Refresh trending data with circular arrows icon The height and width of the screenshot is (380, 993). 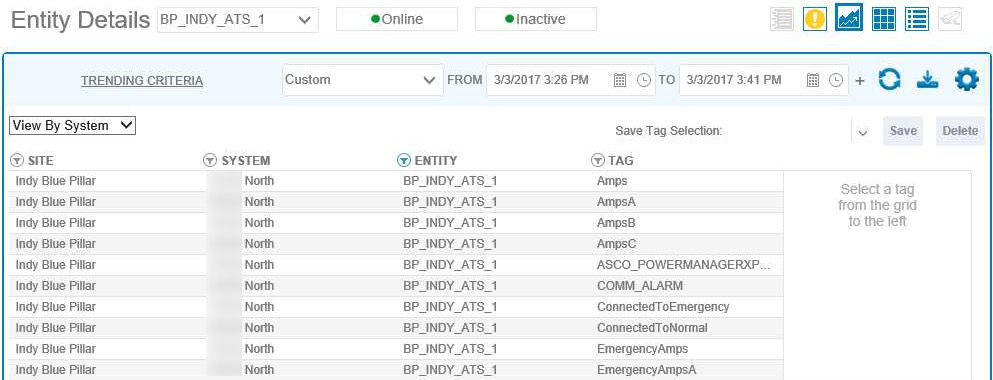(889, 80)
